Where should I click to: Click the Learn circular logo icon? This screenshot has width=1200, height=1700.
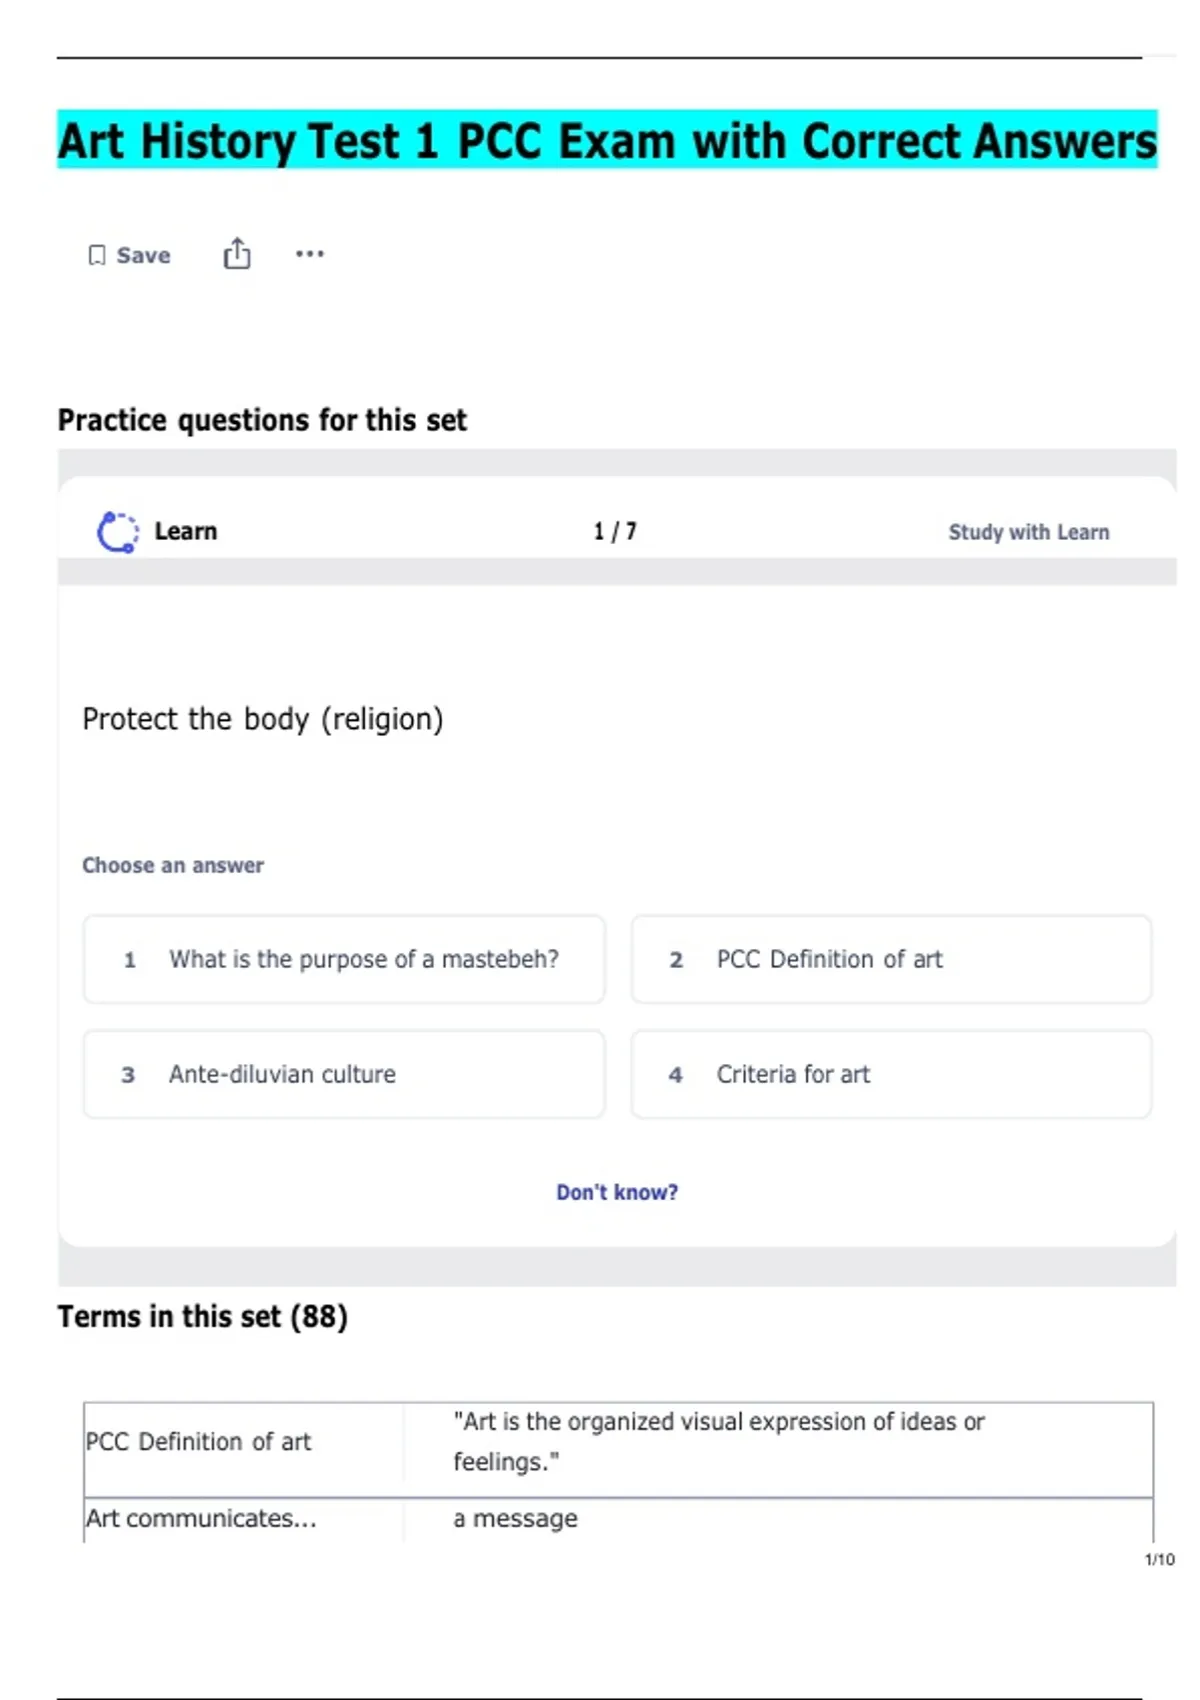[x=118, y=532]
